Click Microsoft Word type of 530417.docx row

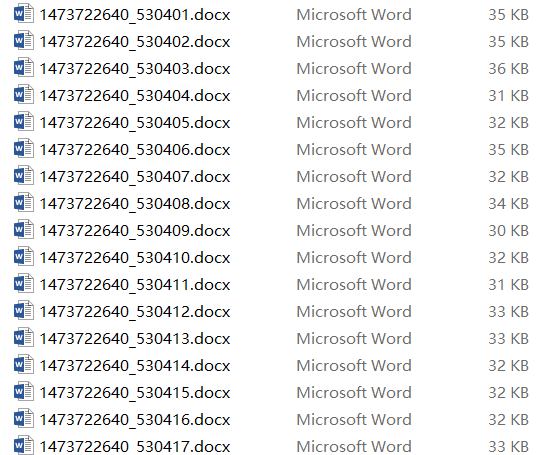tap(354, 447)
